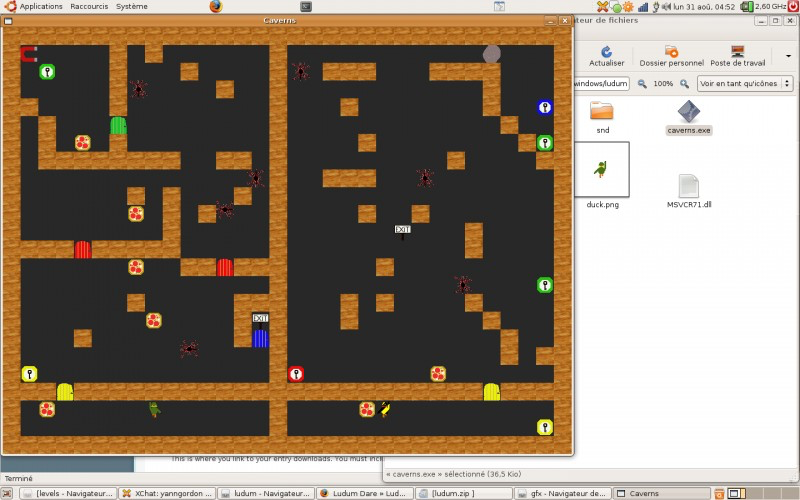Click the blue key token
The width and height of the screenshot is (800, 500).
(545, 107)
